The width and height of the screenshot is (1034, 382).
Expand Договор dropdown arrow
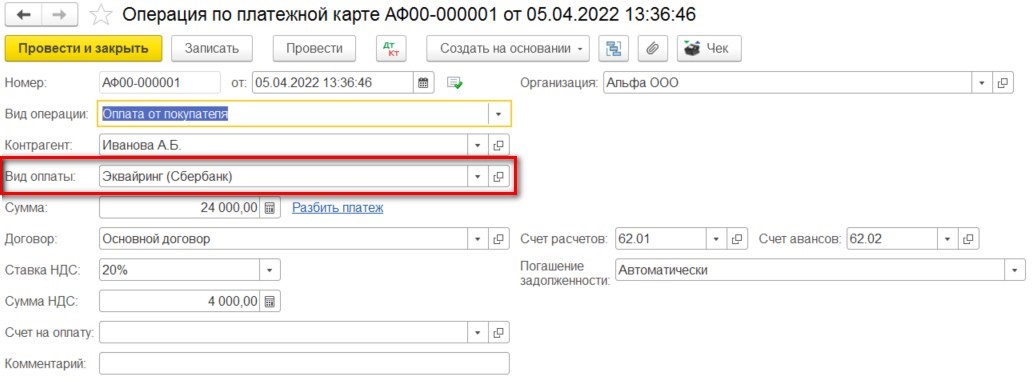tap(478, 239)
